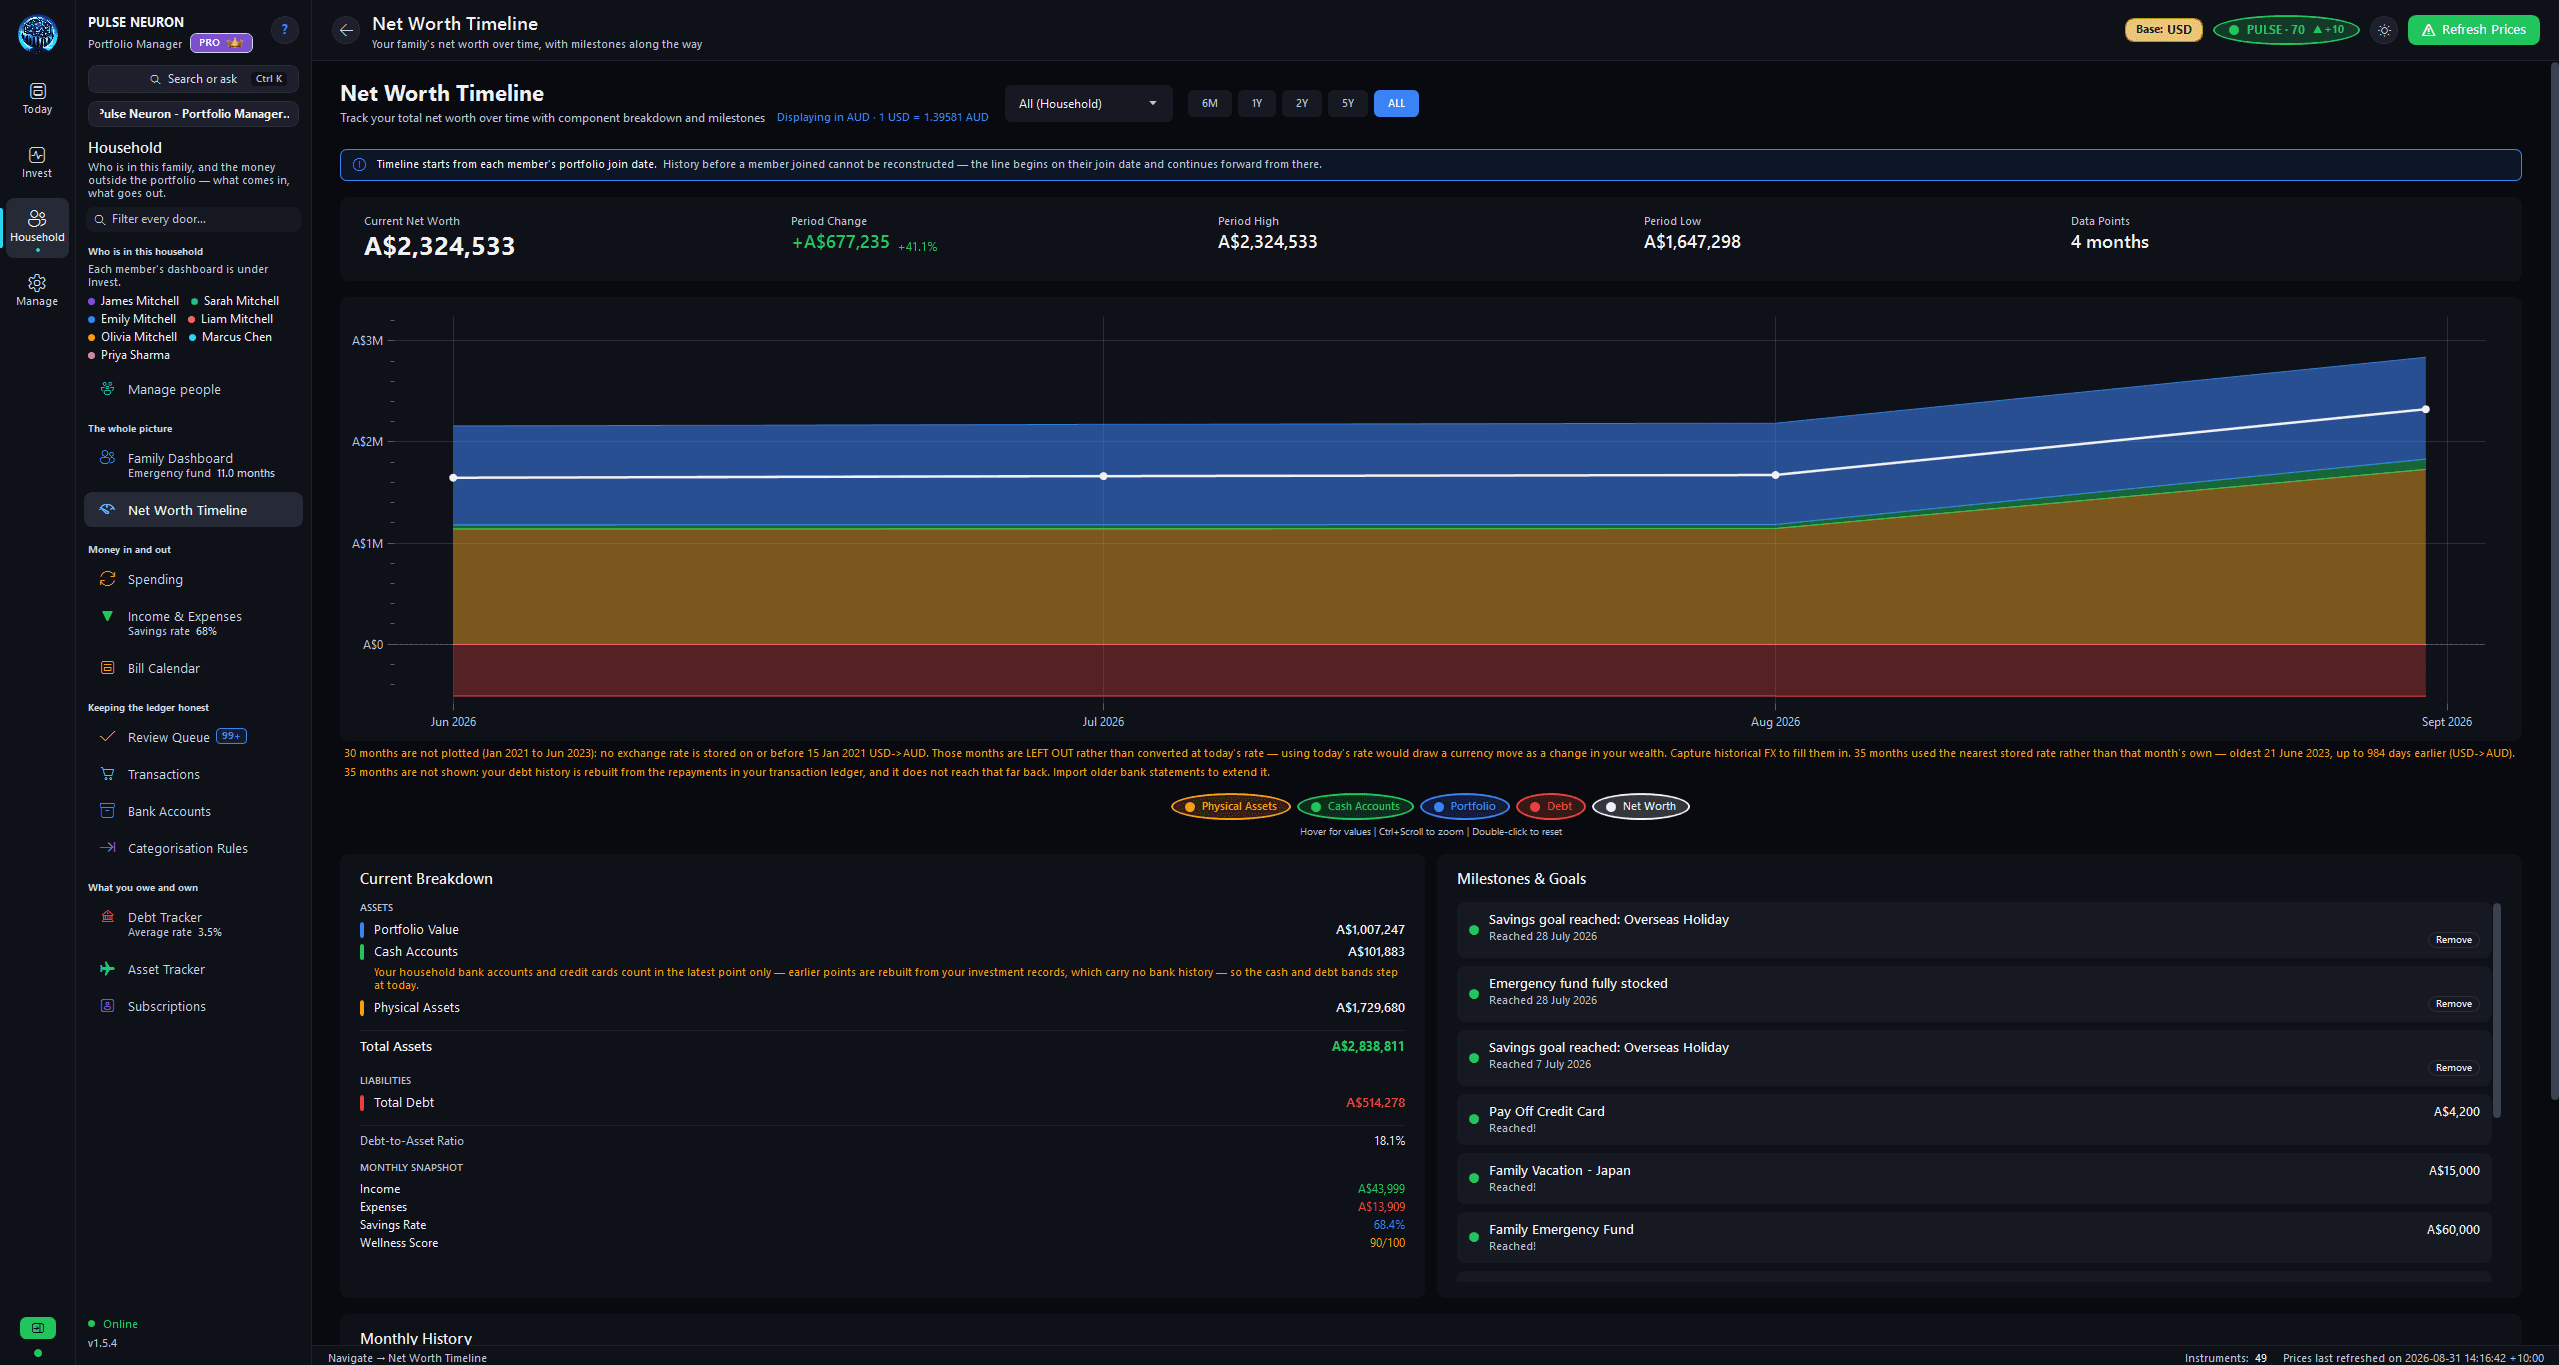
Task: Click the Spending cycle icon
Action: click(x=107, y=579)
